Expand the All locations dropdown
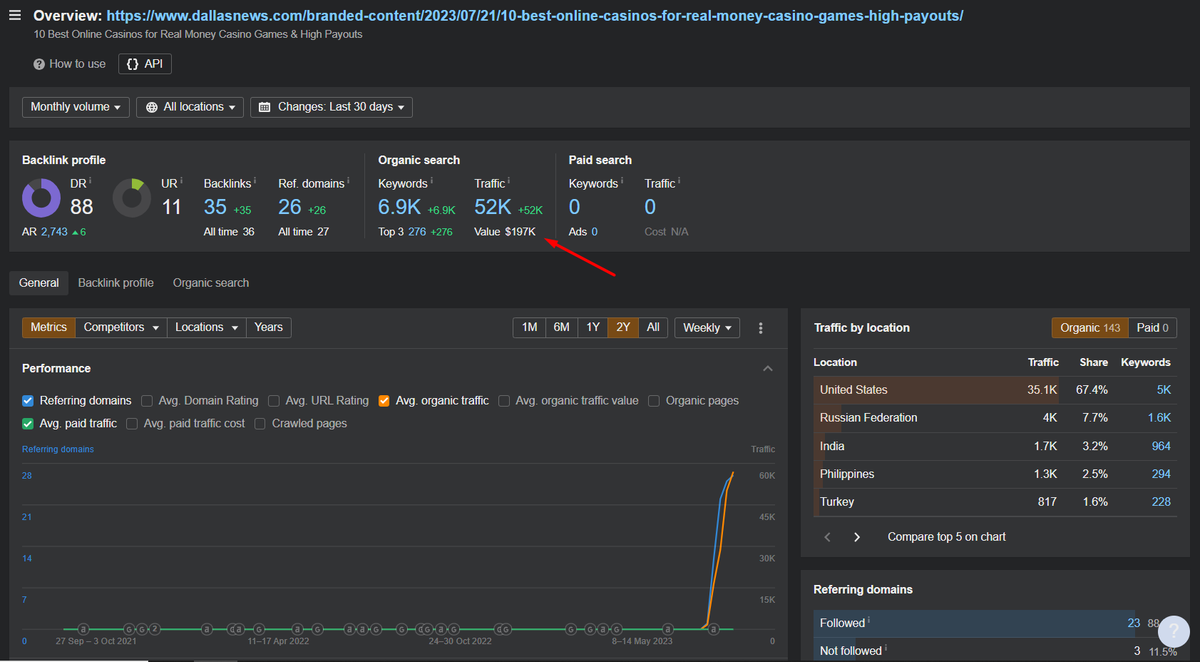 click(x=190, y=107)
